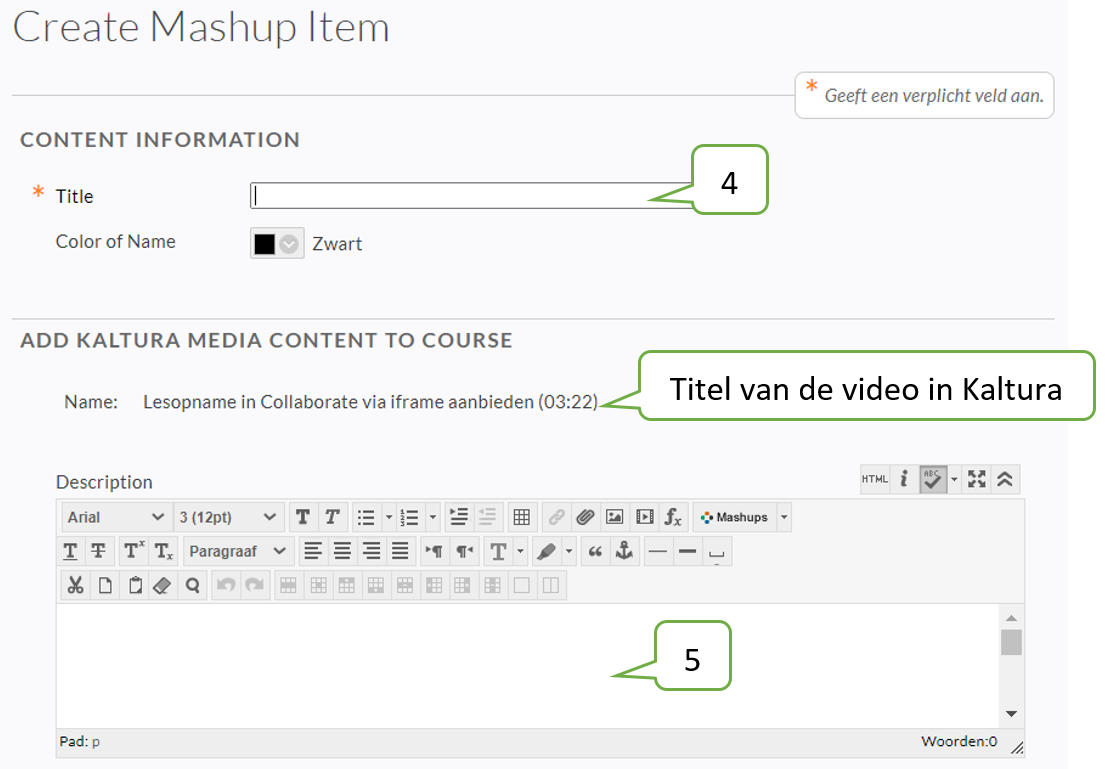Image resolution: width=1105 pixels, height=769 pixels.
Task: Insert a numbered list
Action: (x=409, y=517)
